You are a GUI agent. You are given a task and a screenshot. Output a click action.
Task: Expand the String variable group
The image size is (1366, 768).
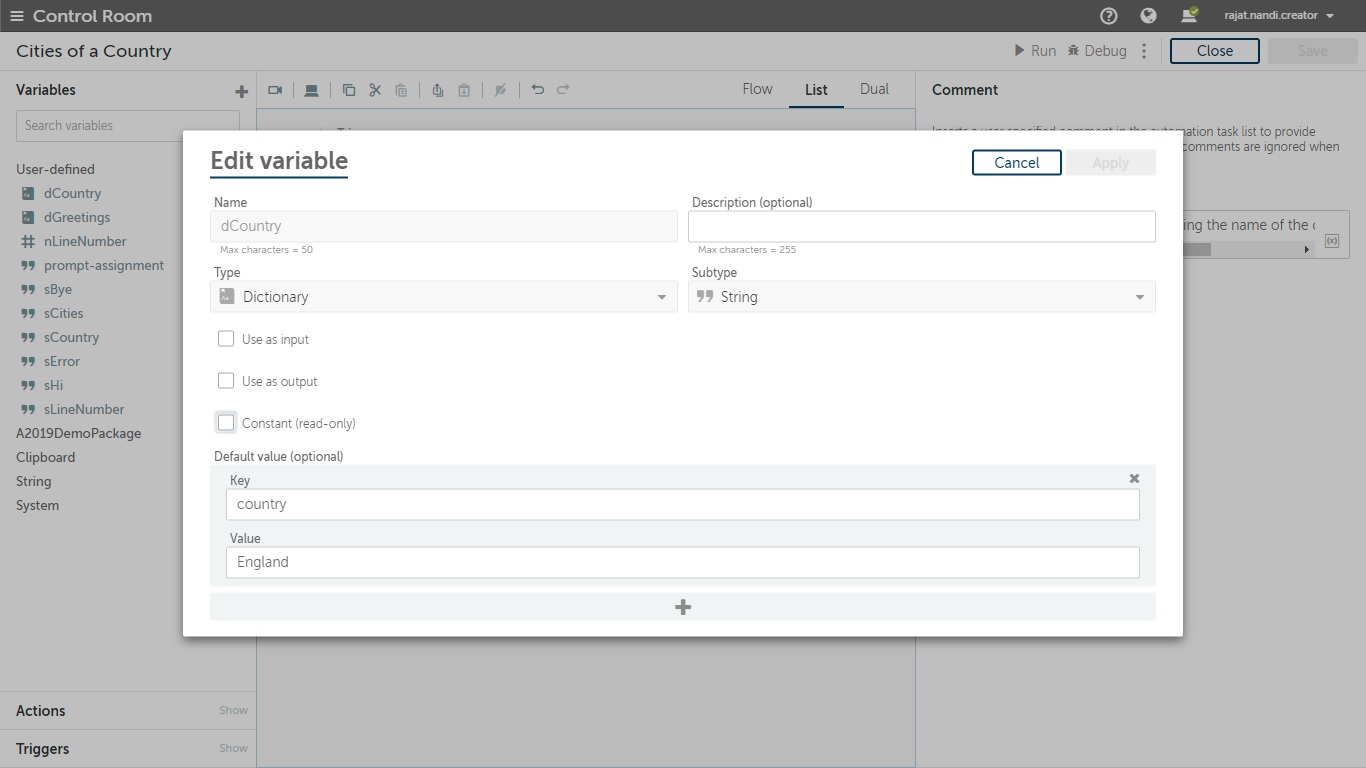coord(33,481)
